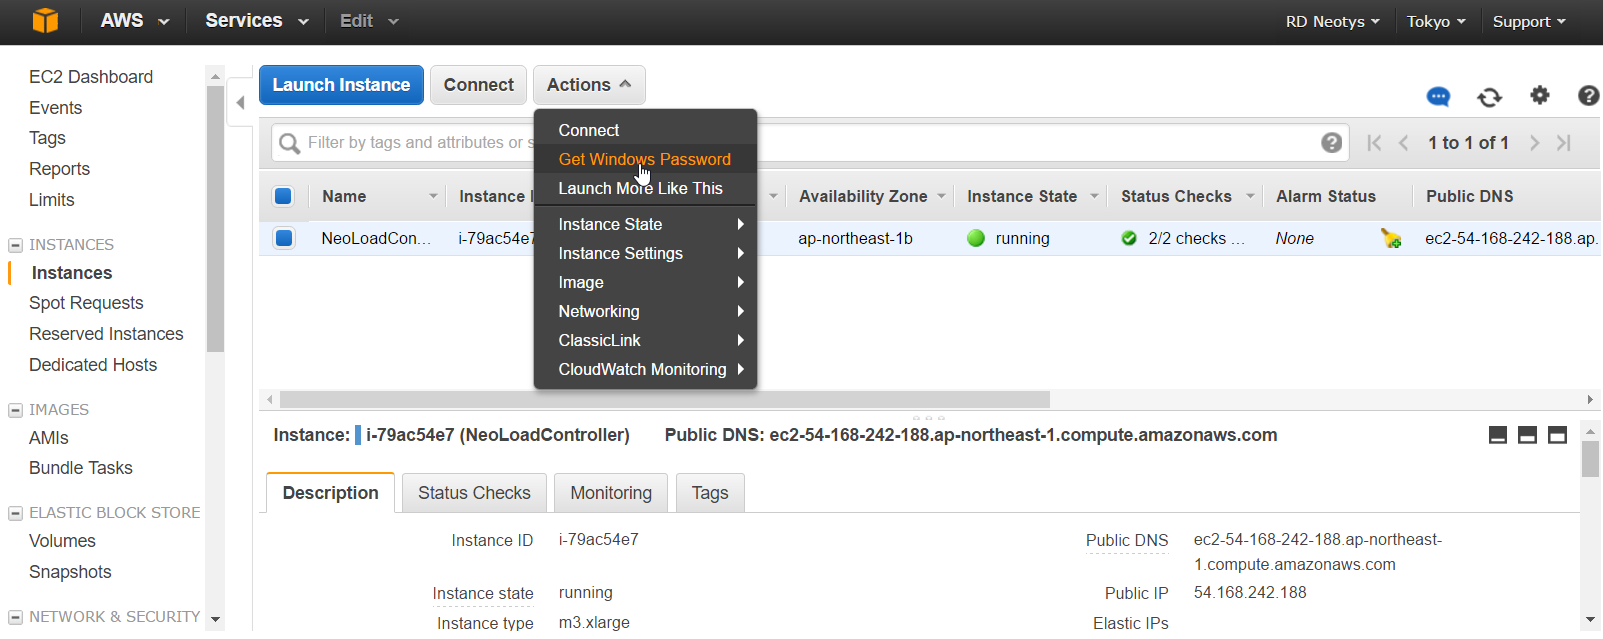Screen dimensions: 1603x639
Task: Open Volumes in the sidebar
Action: click(x=62, y=541)
